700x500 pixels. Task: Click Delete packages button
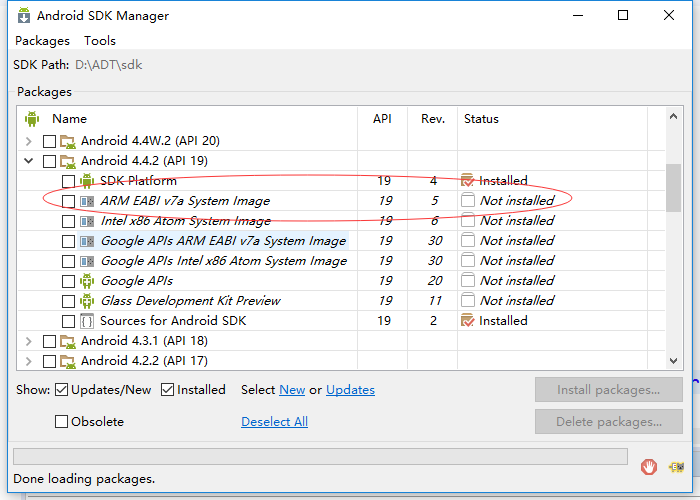point(608,421)
